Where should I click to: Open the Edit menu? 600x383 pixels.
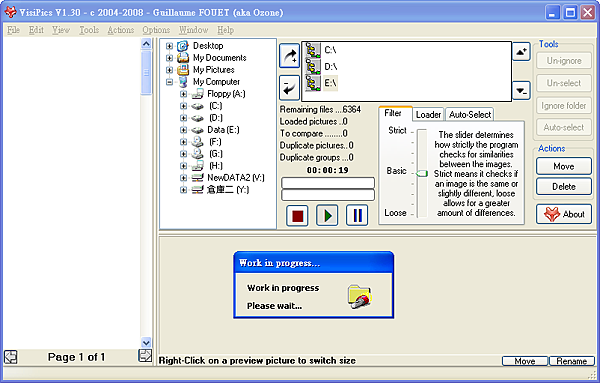[36, 30]
